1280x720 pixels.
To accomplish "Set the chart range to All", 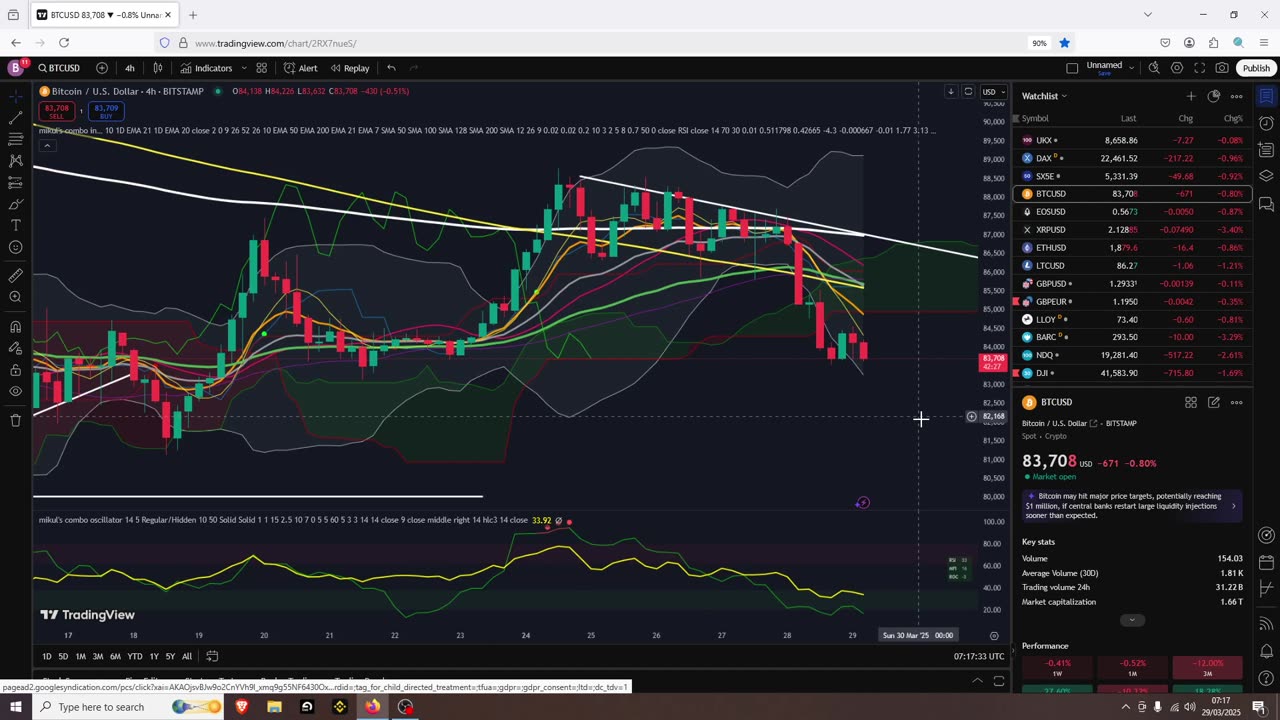I will tap(187, 656).
